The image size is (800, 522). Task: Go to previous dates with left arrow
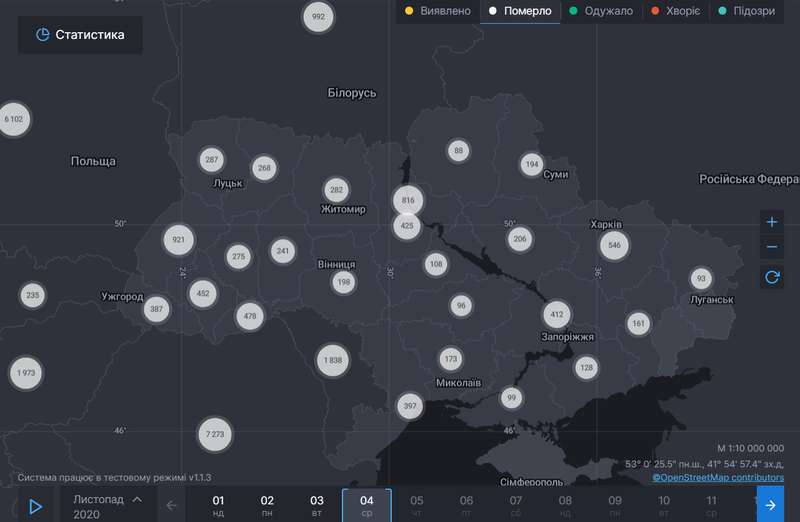tap(172, 505)
